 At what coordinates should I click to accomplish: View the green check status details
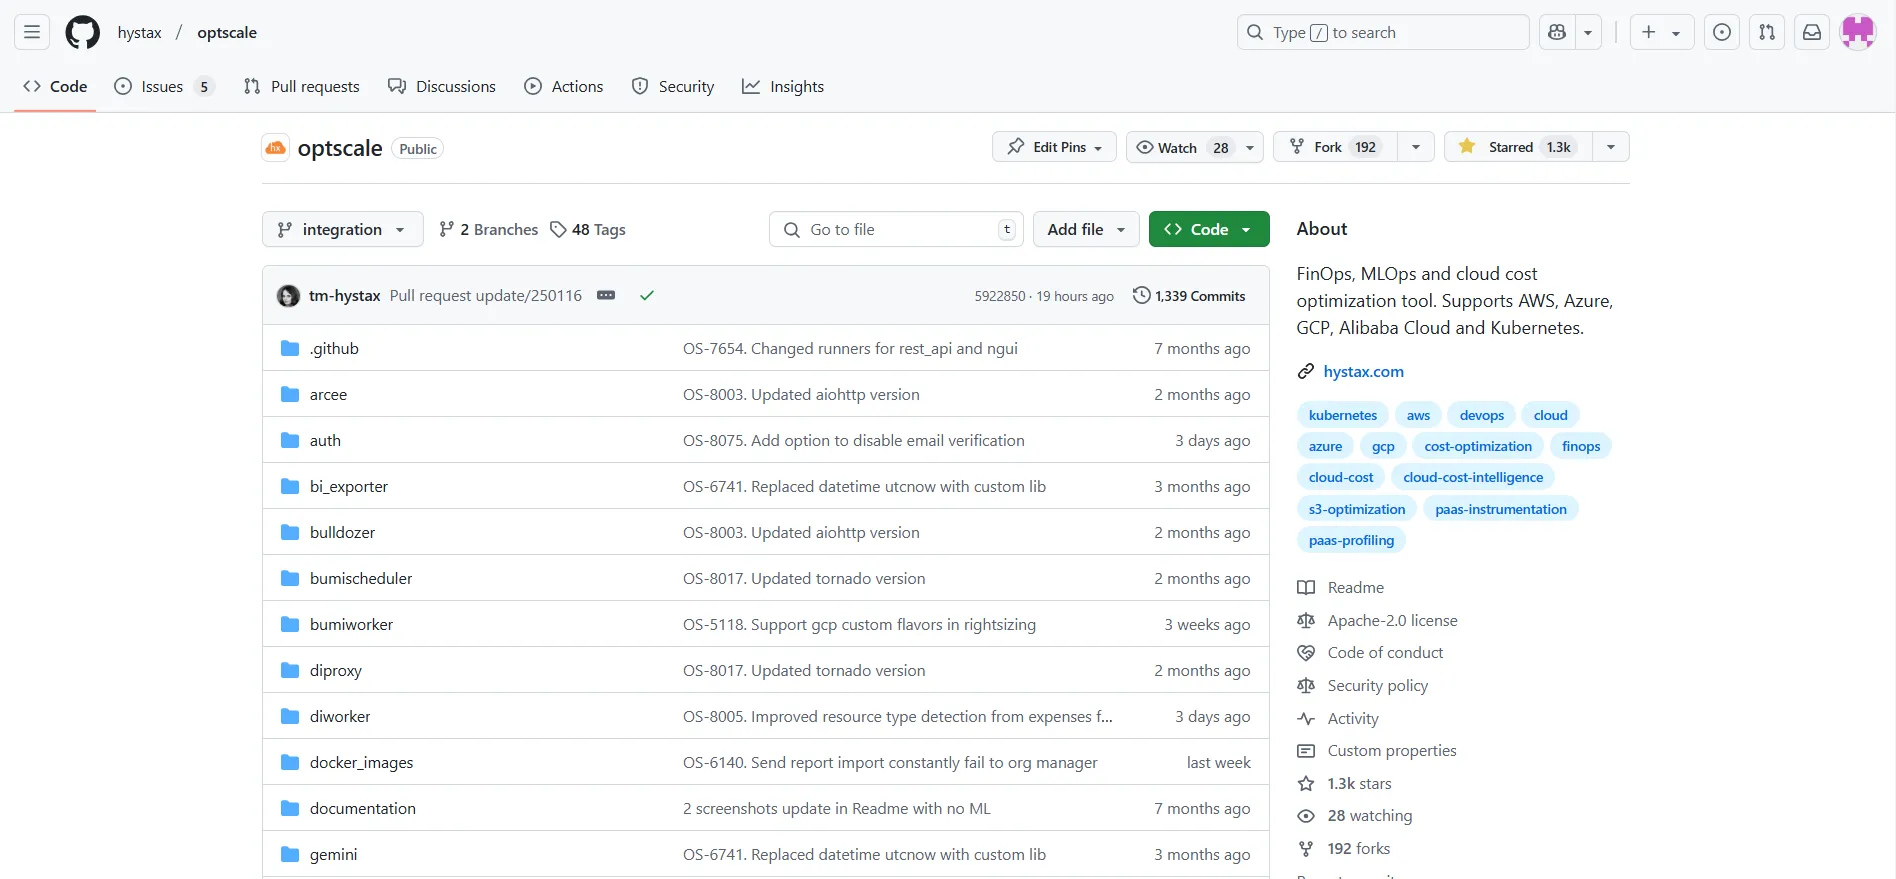pyautogui.click(x=647, y=295)
